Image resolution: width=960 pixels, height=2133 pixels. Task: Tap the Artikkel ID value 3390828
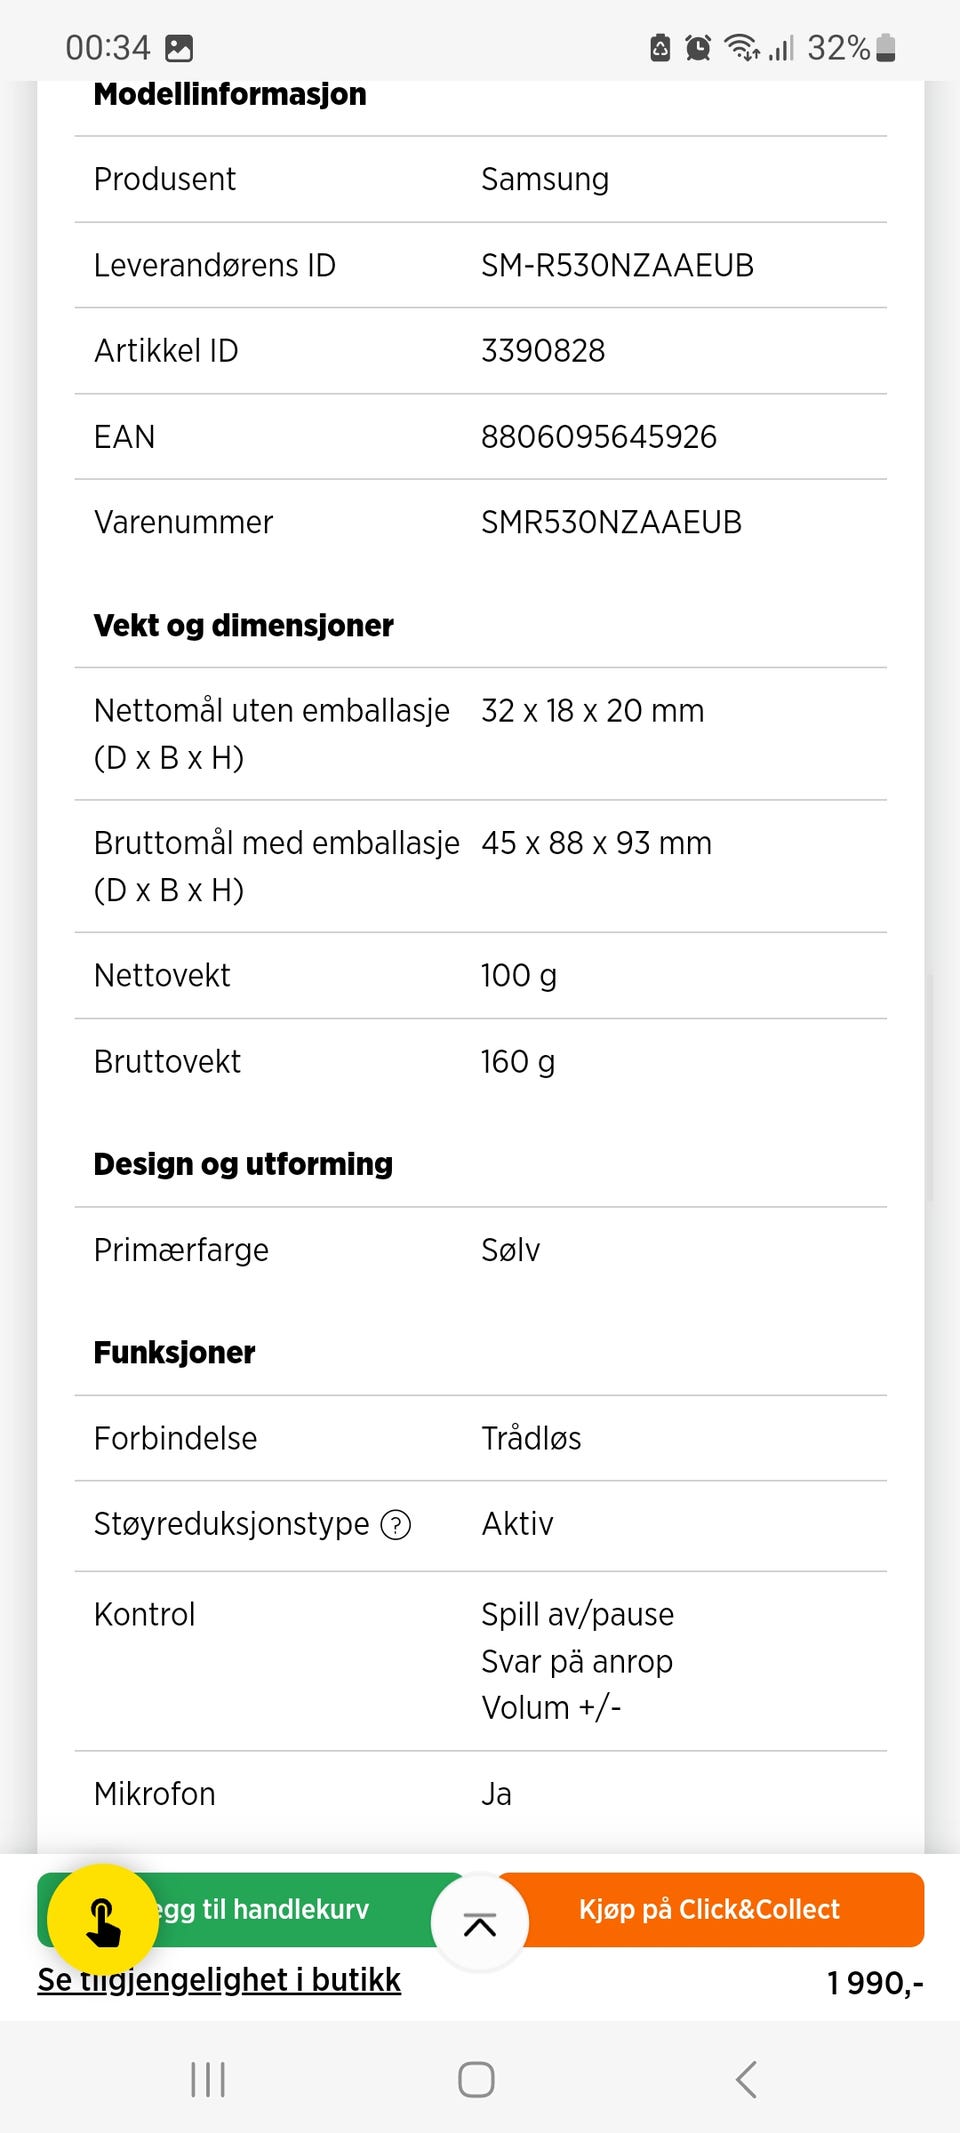543,351
